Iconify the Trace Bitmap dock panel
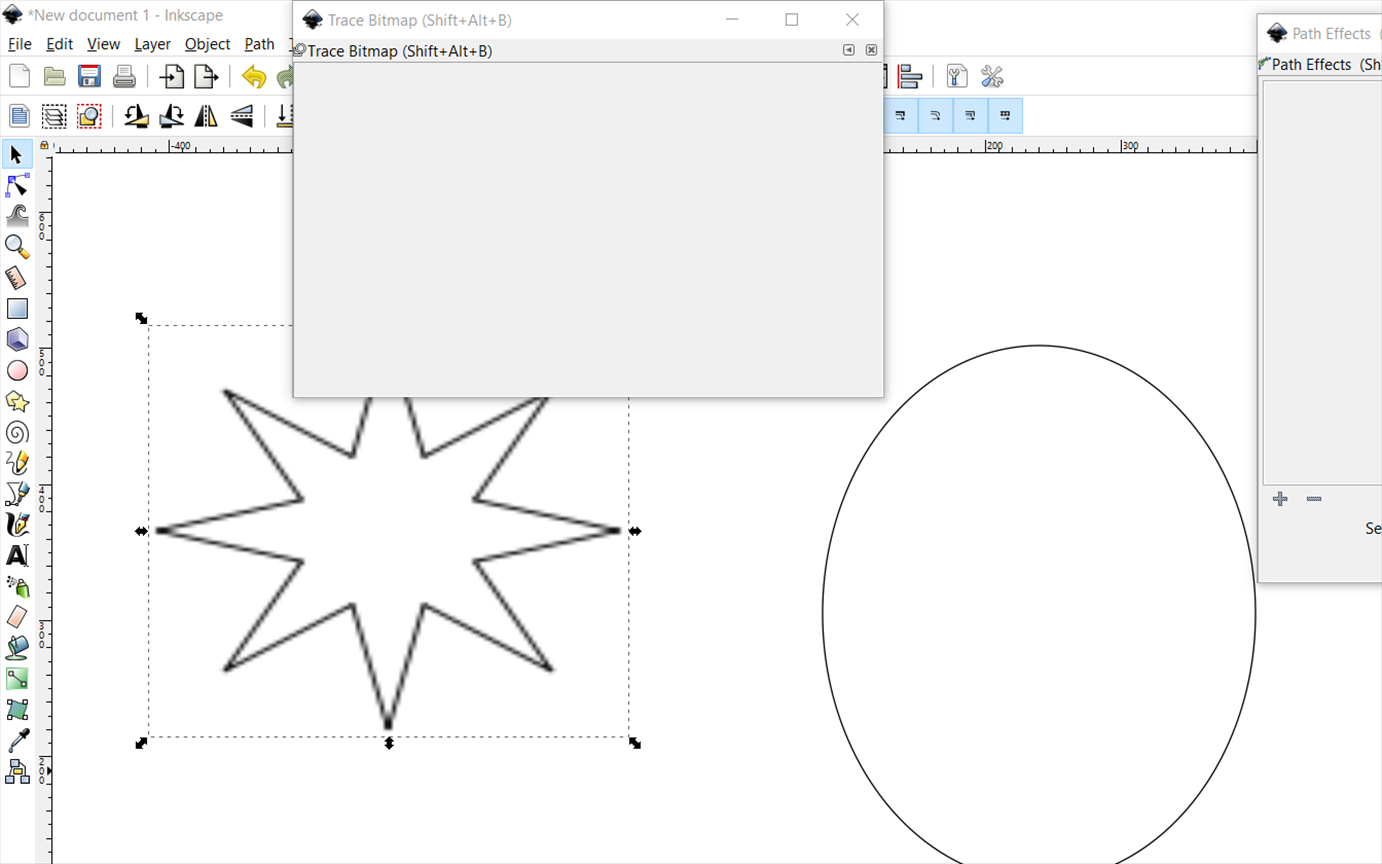The image size is (1382, 864). [849, 50]
